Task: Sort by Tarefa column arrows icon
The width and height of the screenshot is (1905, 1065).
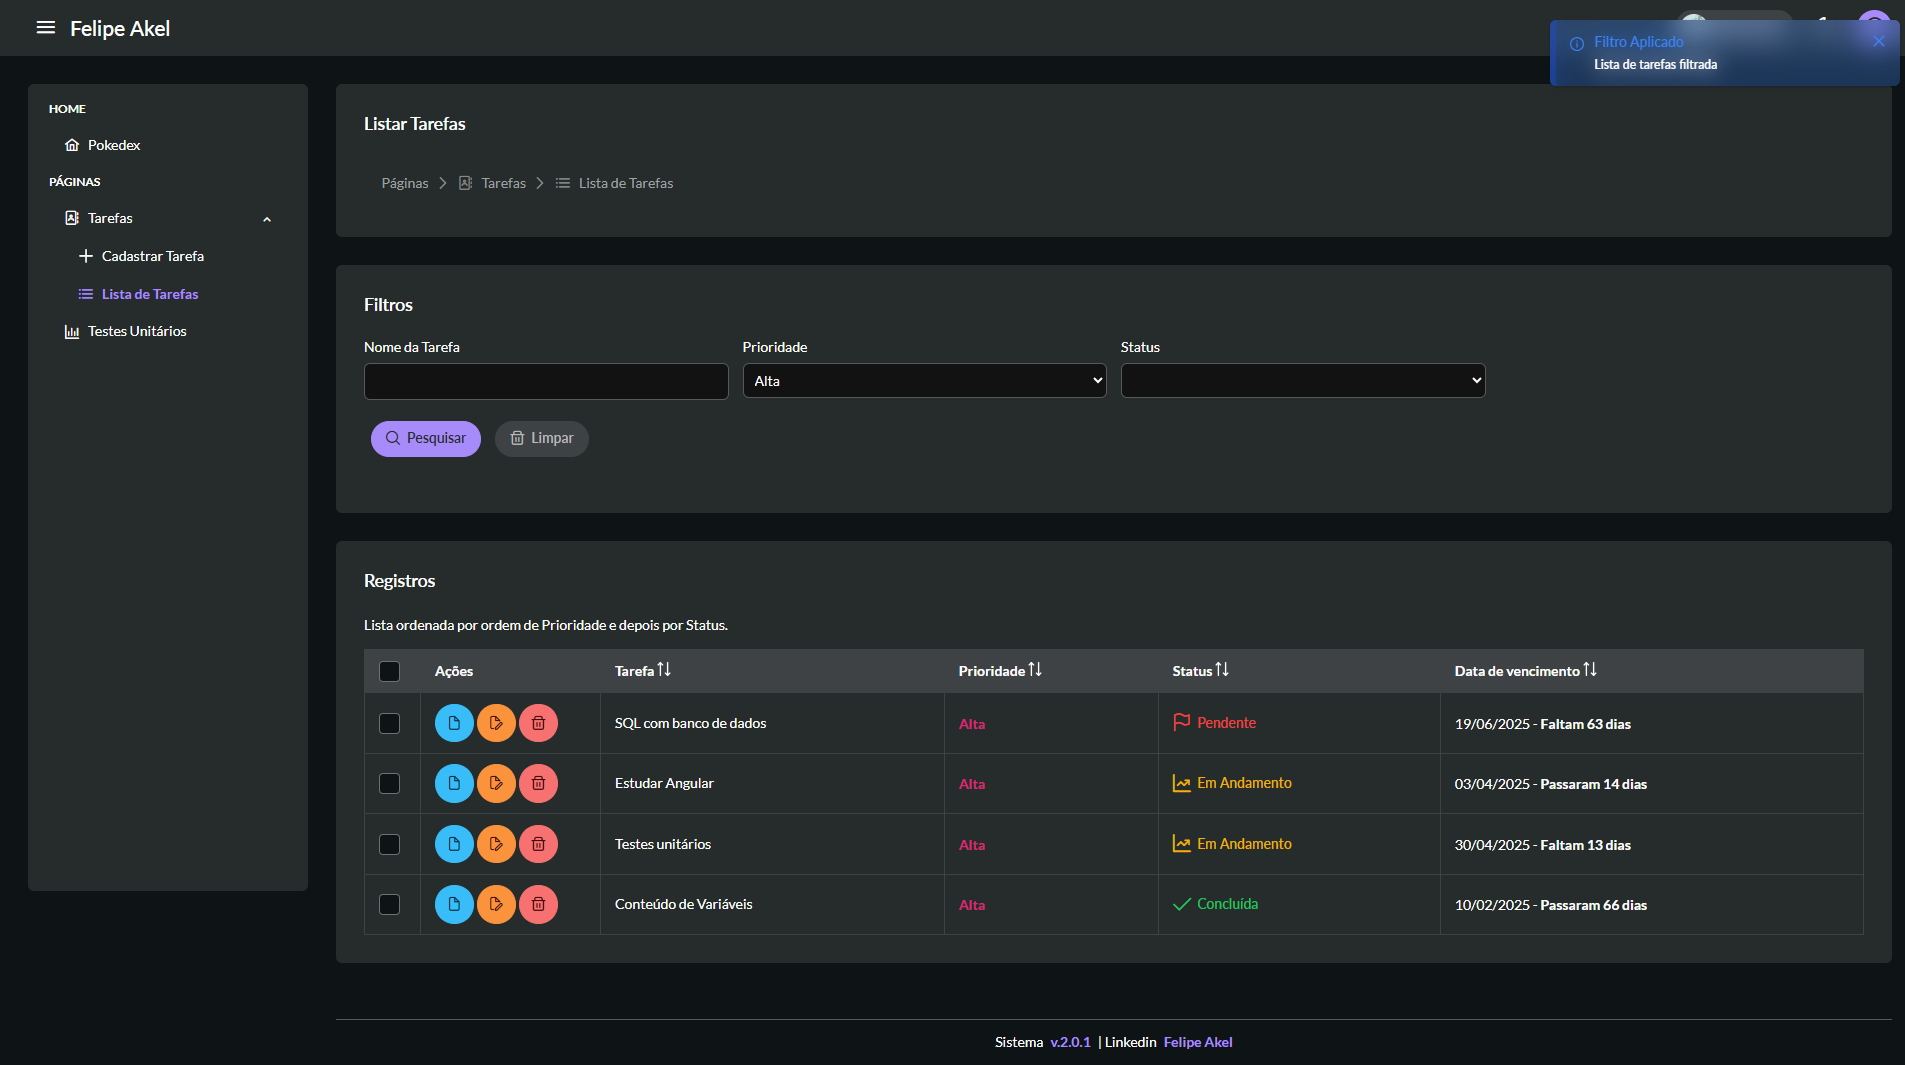Action: click(x=664, y=670)
